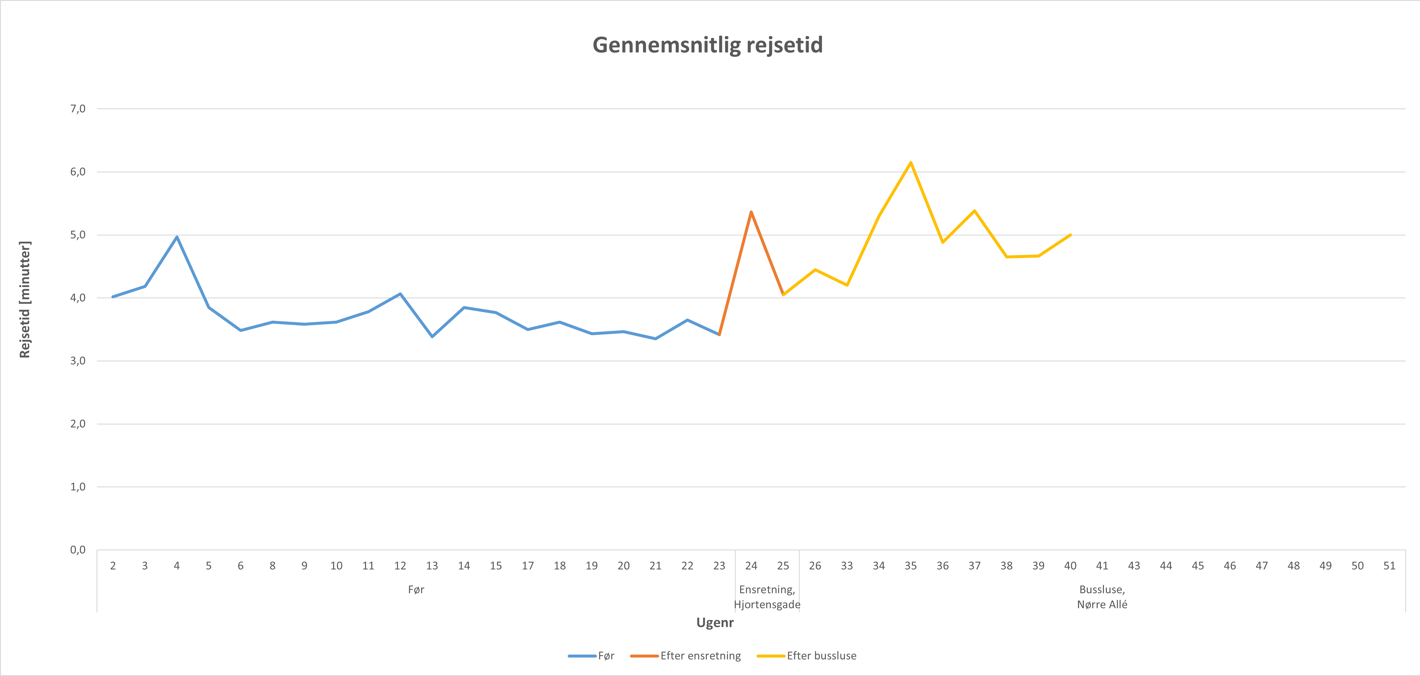1420x676 pixels.
Task: Click the week 51 label on horizontal axis
Action: (1389, 566)
